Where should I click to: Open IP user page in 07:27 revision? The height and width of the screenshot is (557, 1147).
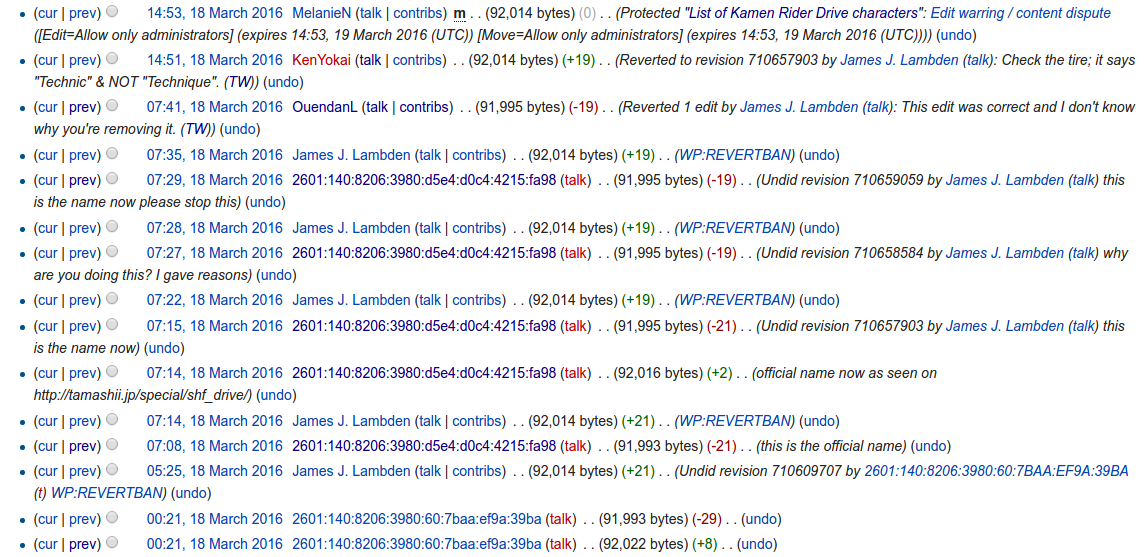tap(424, 253)
